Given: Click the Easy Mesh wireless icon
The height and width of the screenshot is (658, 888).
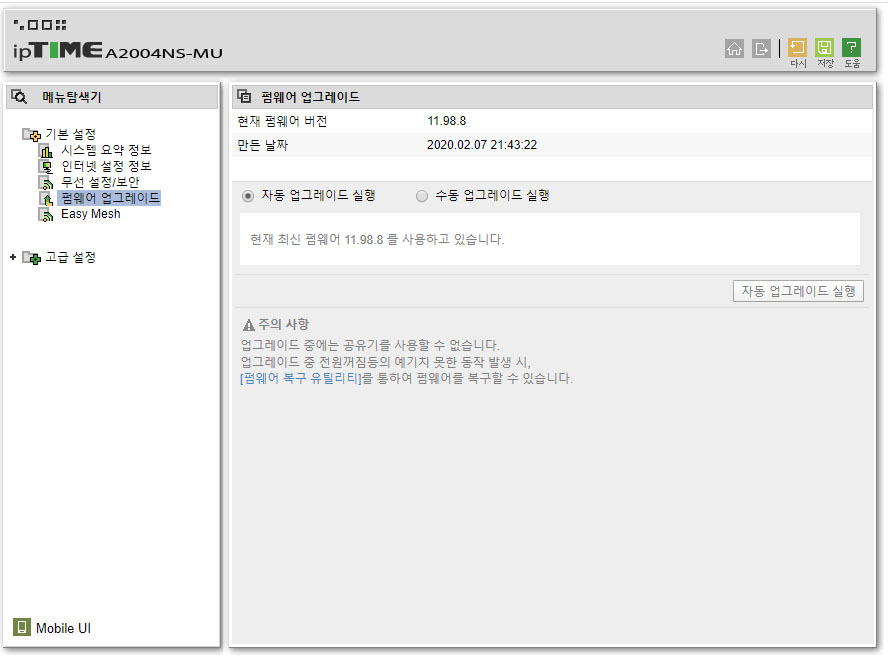Looking at the screenshot, I should tap(46, 215).
